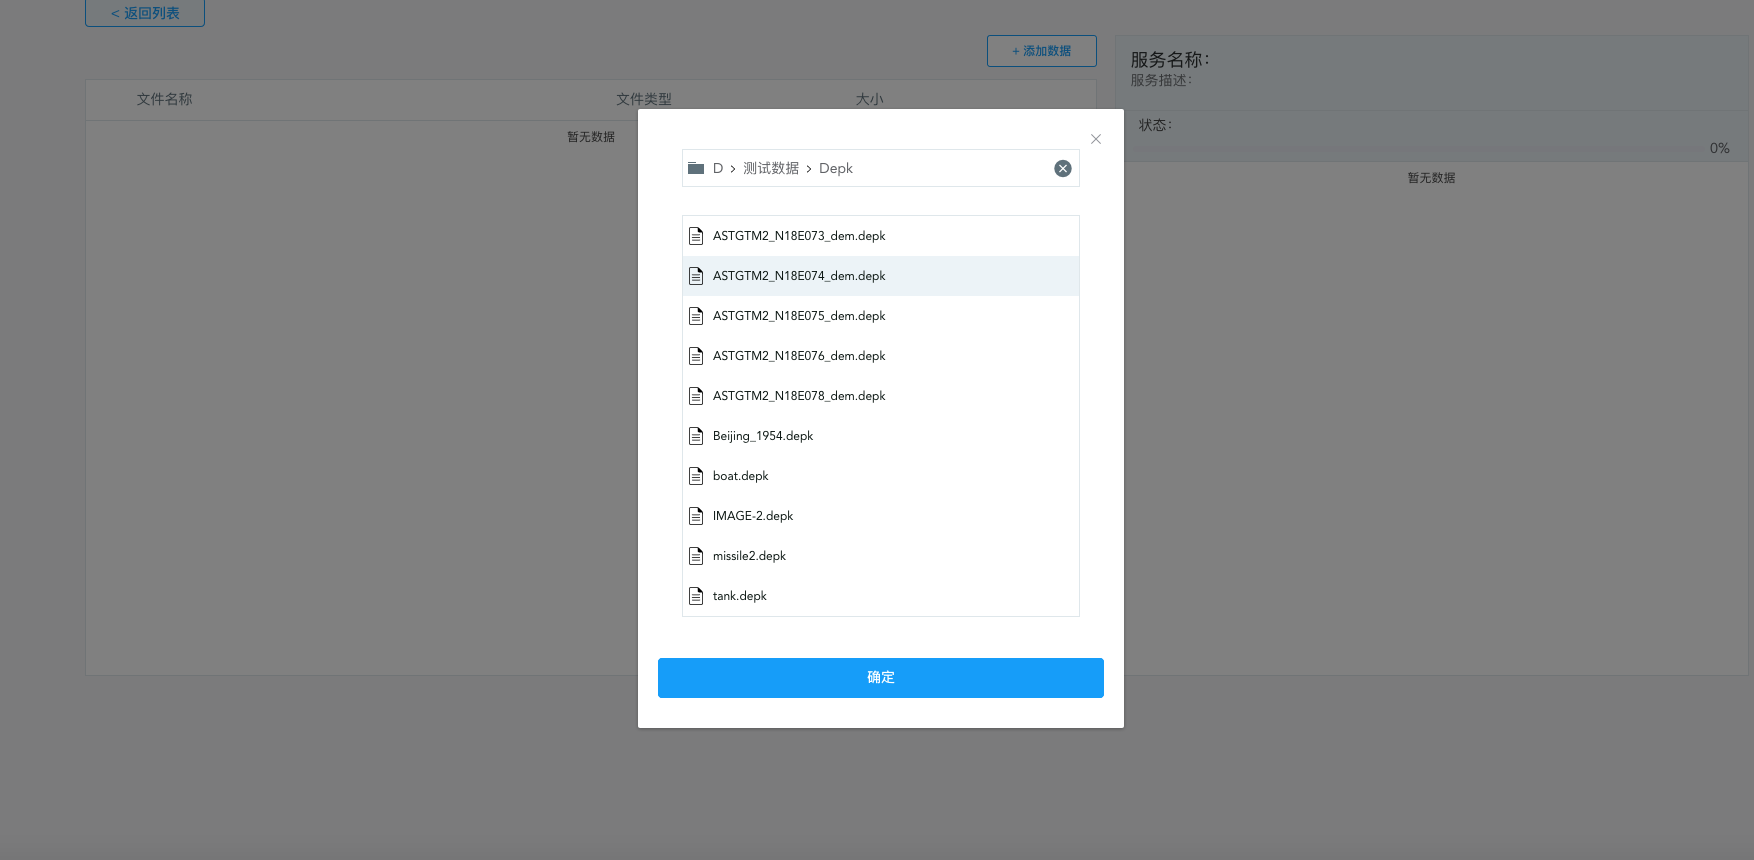This screenshot has width=1754, height=860.
Task: Select file IMAGE-2.depk
Action: coord(881,516)
